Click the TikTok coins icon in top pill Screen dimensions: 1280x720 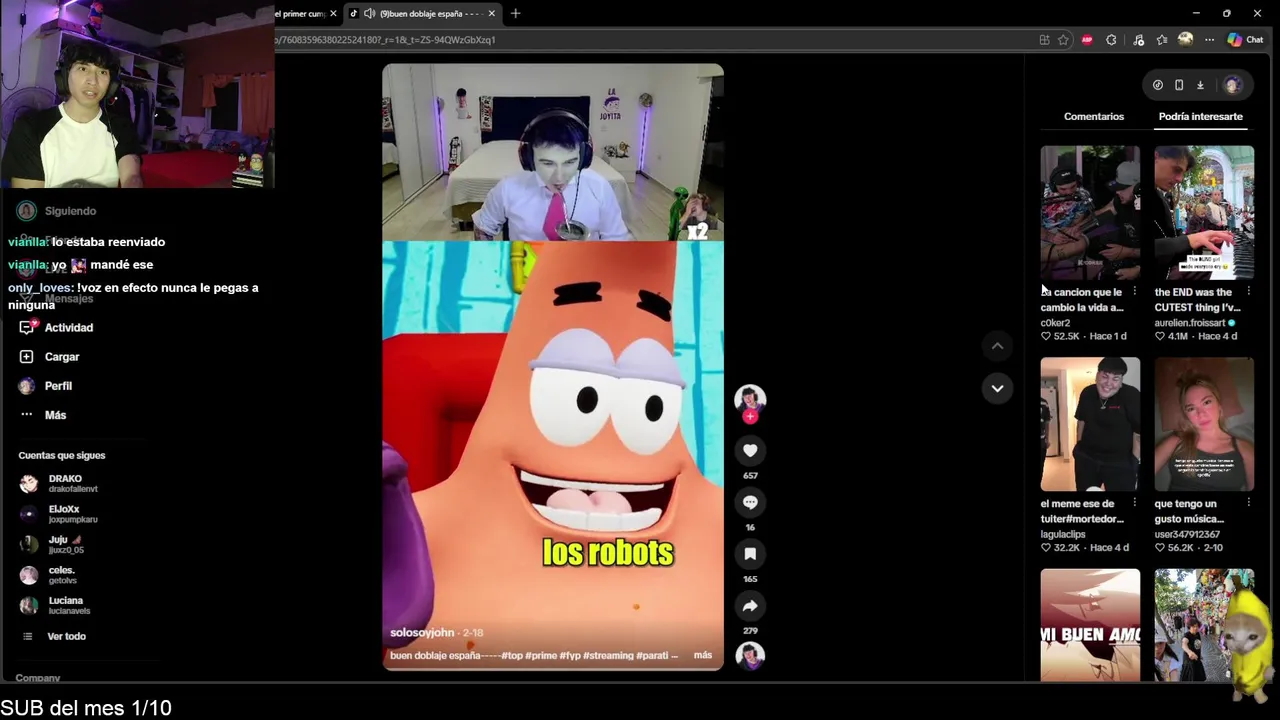[x=1158, y=85]
